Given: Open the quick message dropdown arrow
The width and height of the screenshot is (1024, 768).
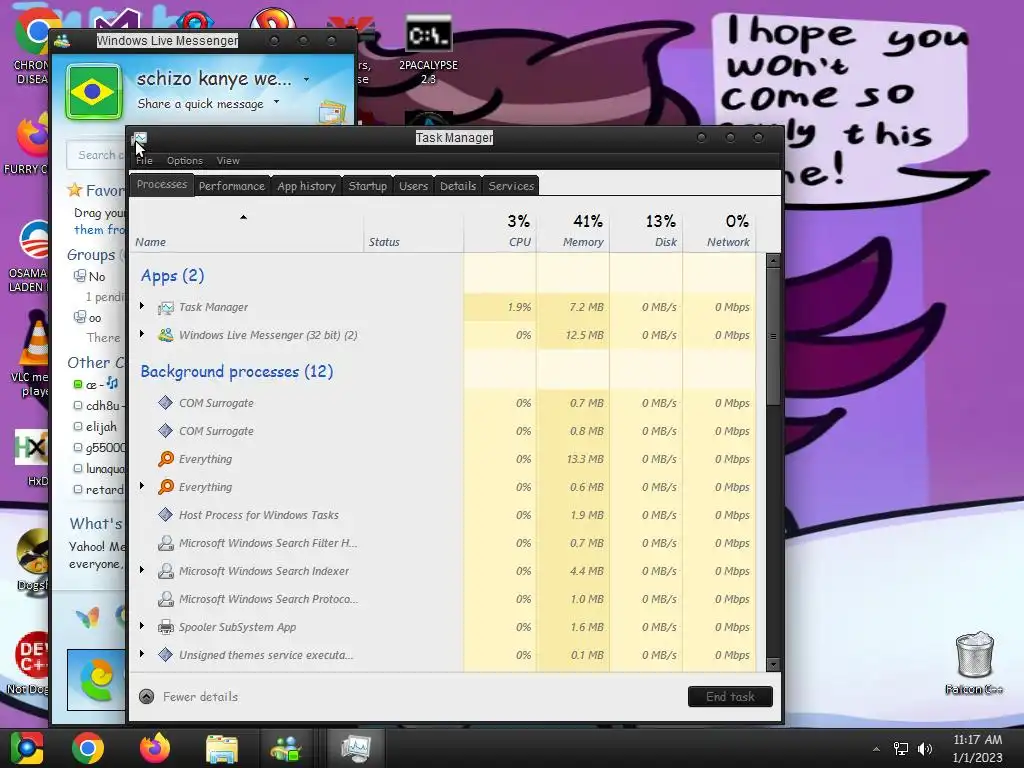Looking at the screenshot, I should tap(276, 102).
